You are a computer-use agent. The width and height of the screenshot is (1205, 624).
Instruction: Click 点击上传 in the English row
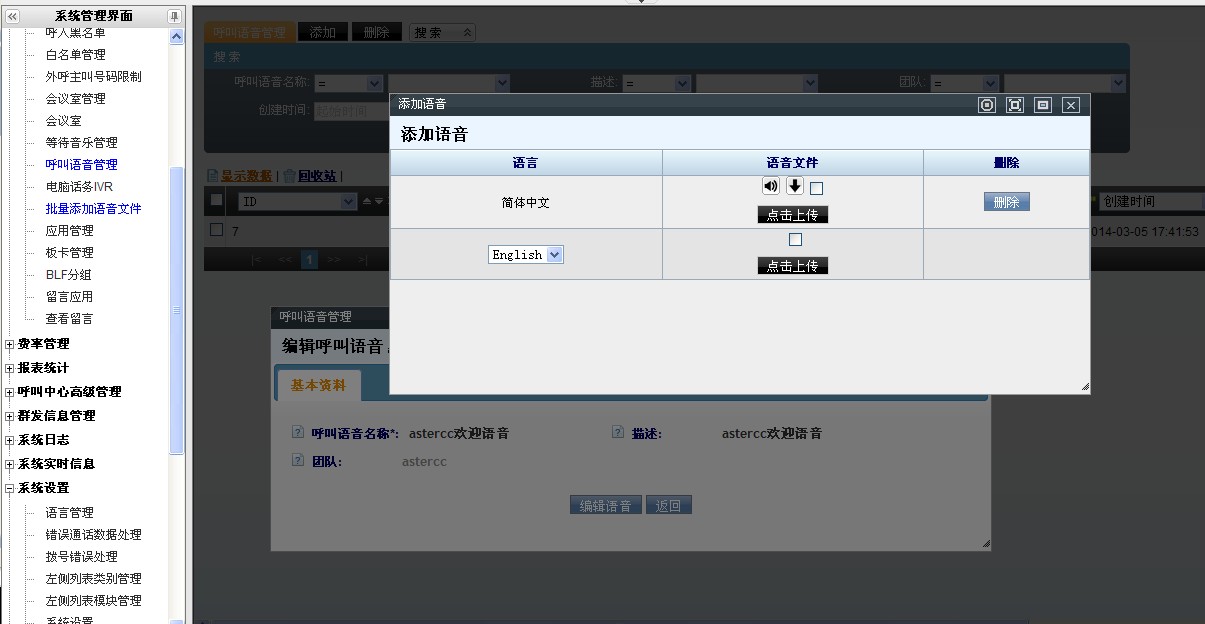[792, 266]
